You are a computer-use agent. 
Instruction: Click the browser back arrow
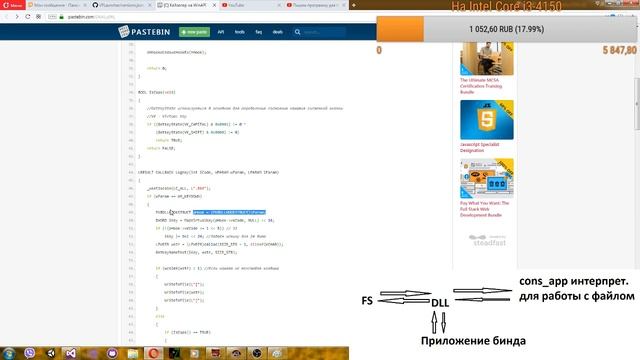click(6, 17)
